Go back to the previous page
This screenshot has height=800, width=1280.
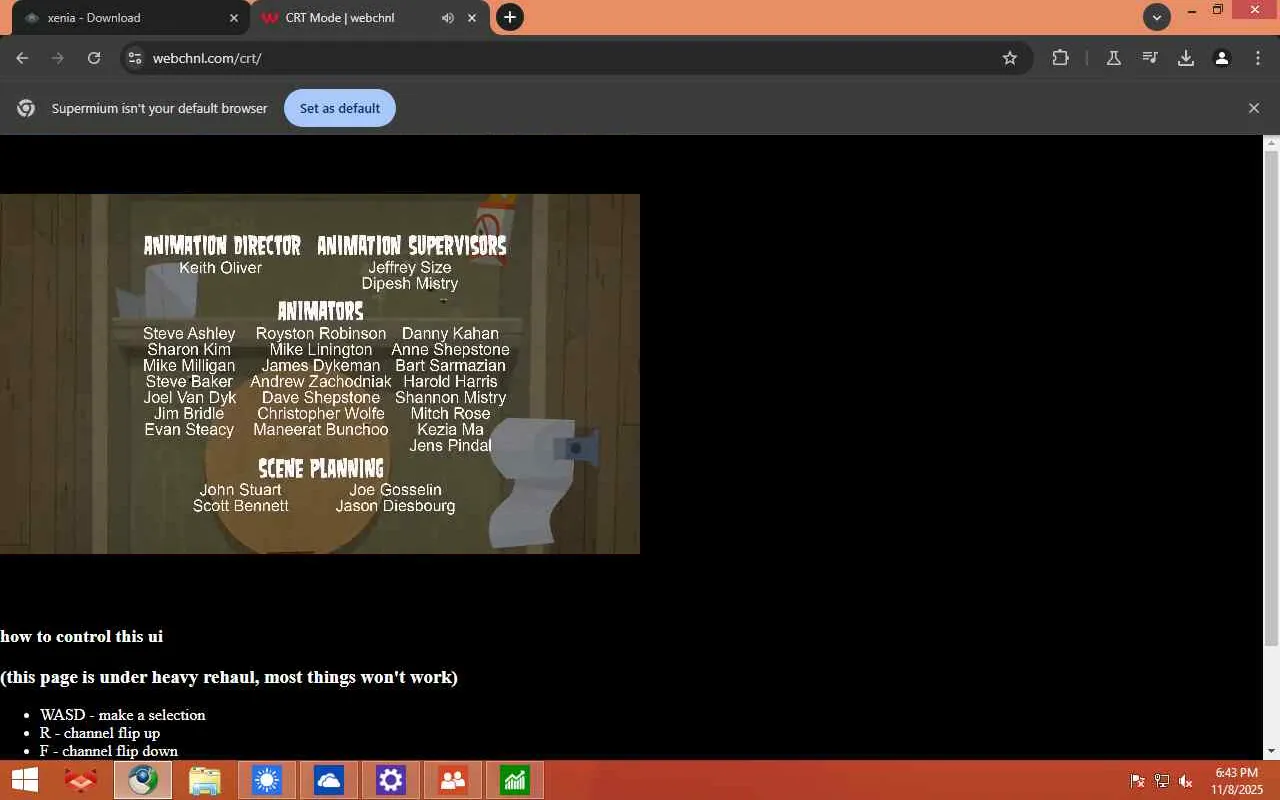pyautogui.click(x=22, y=58)
